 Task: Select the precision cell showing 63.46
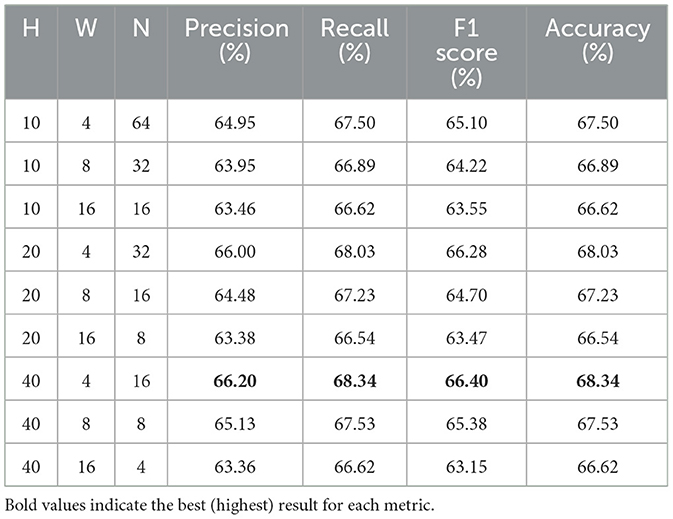coord(235,209)
